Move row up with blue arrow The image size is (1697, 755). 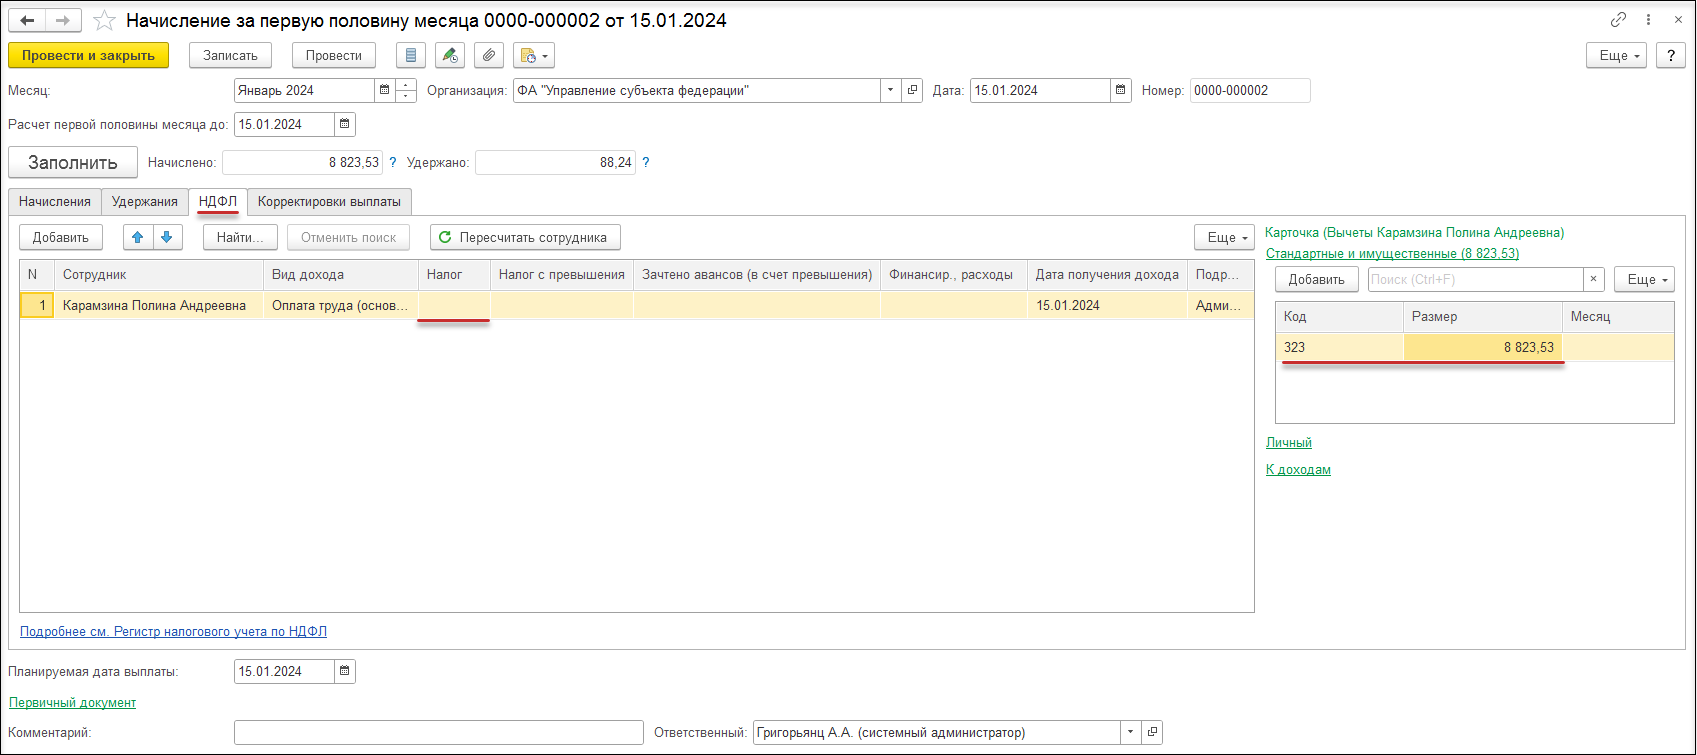pos(138,237)
